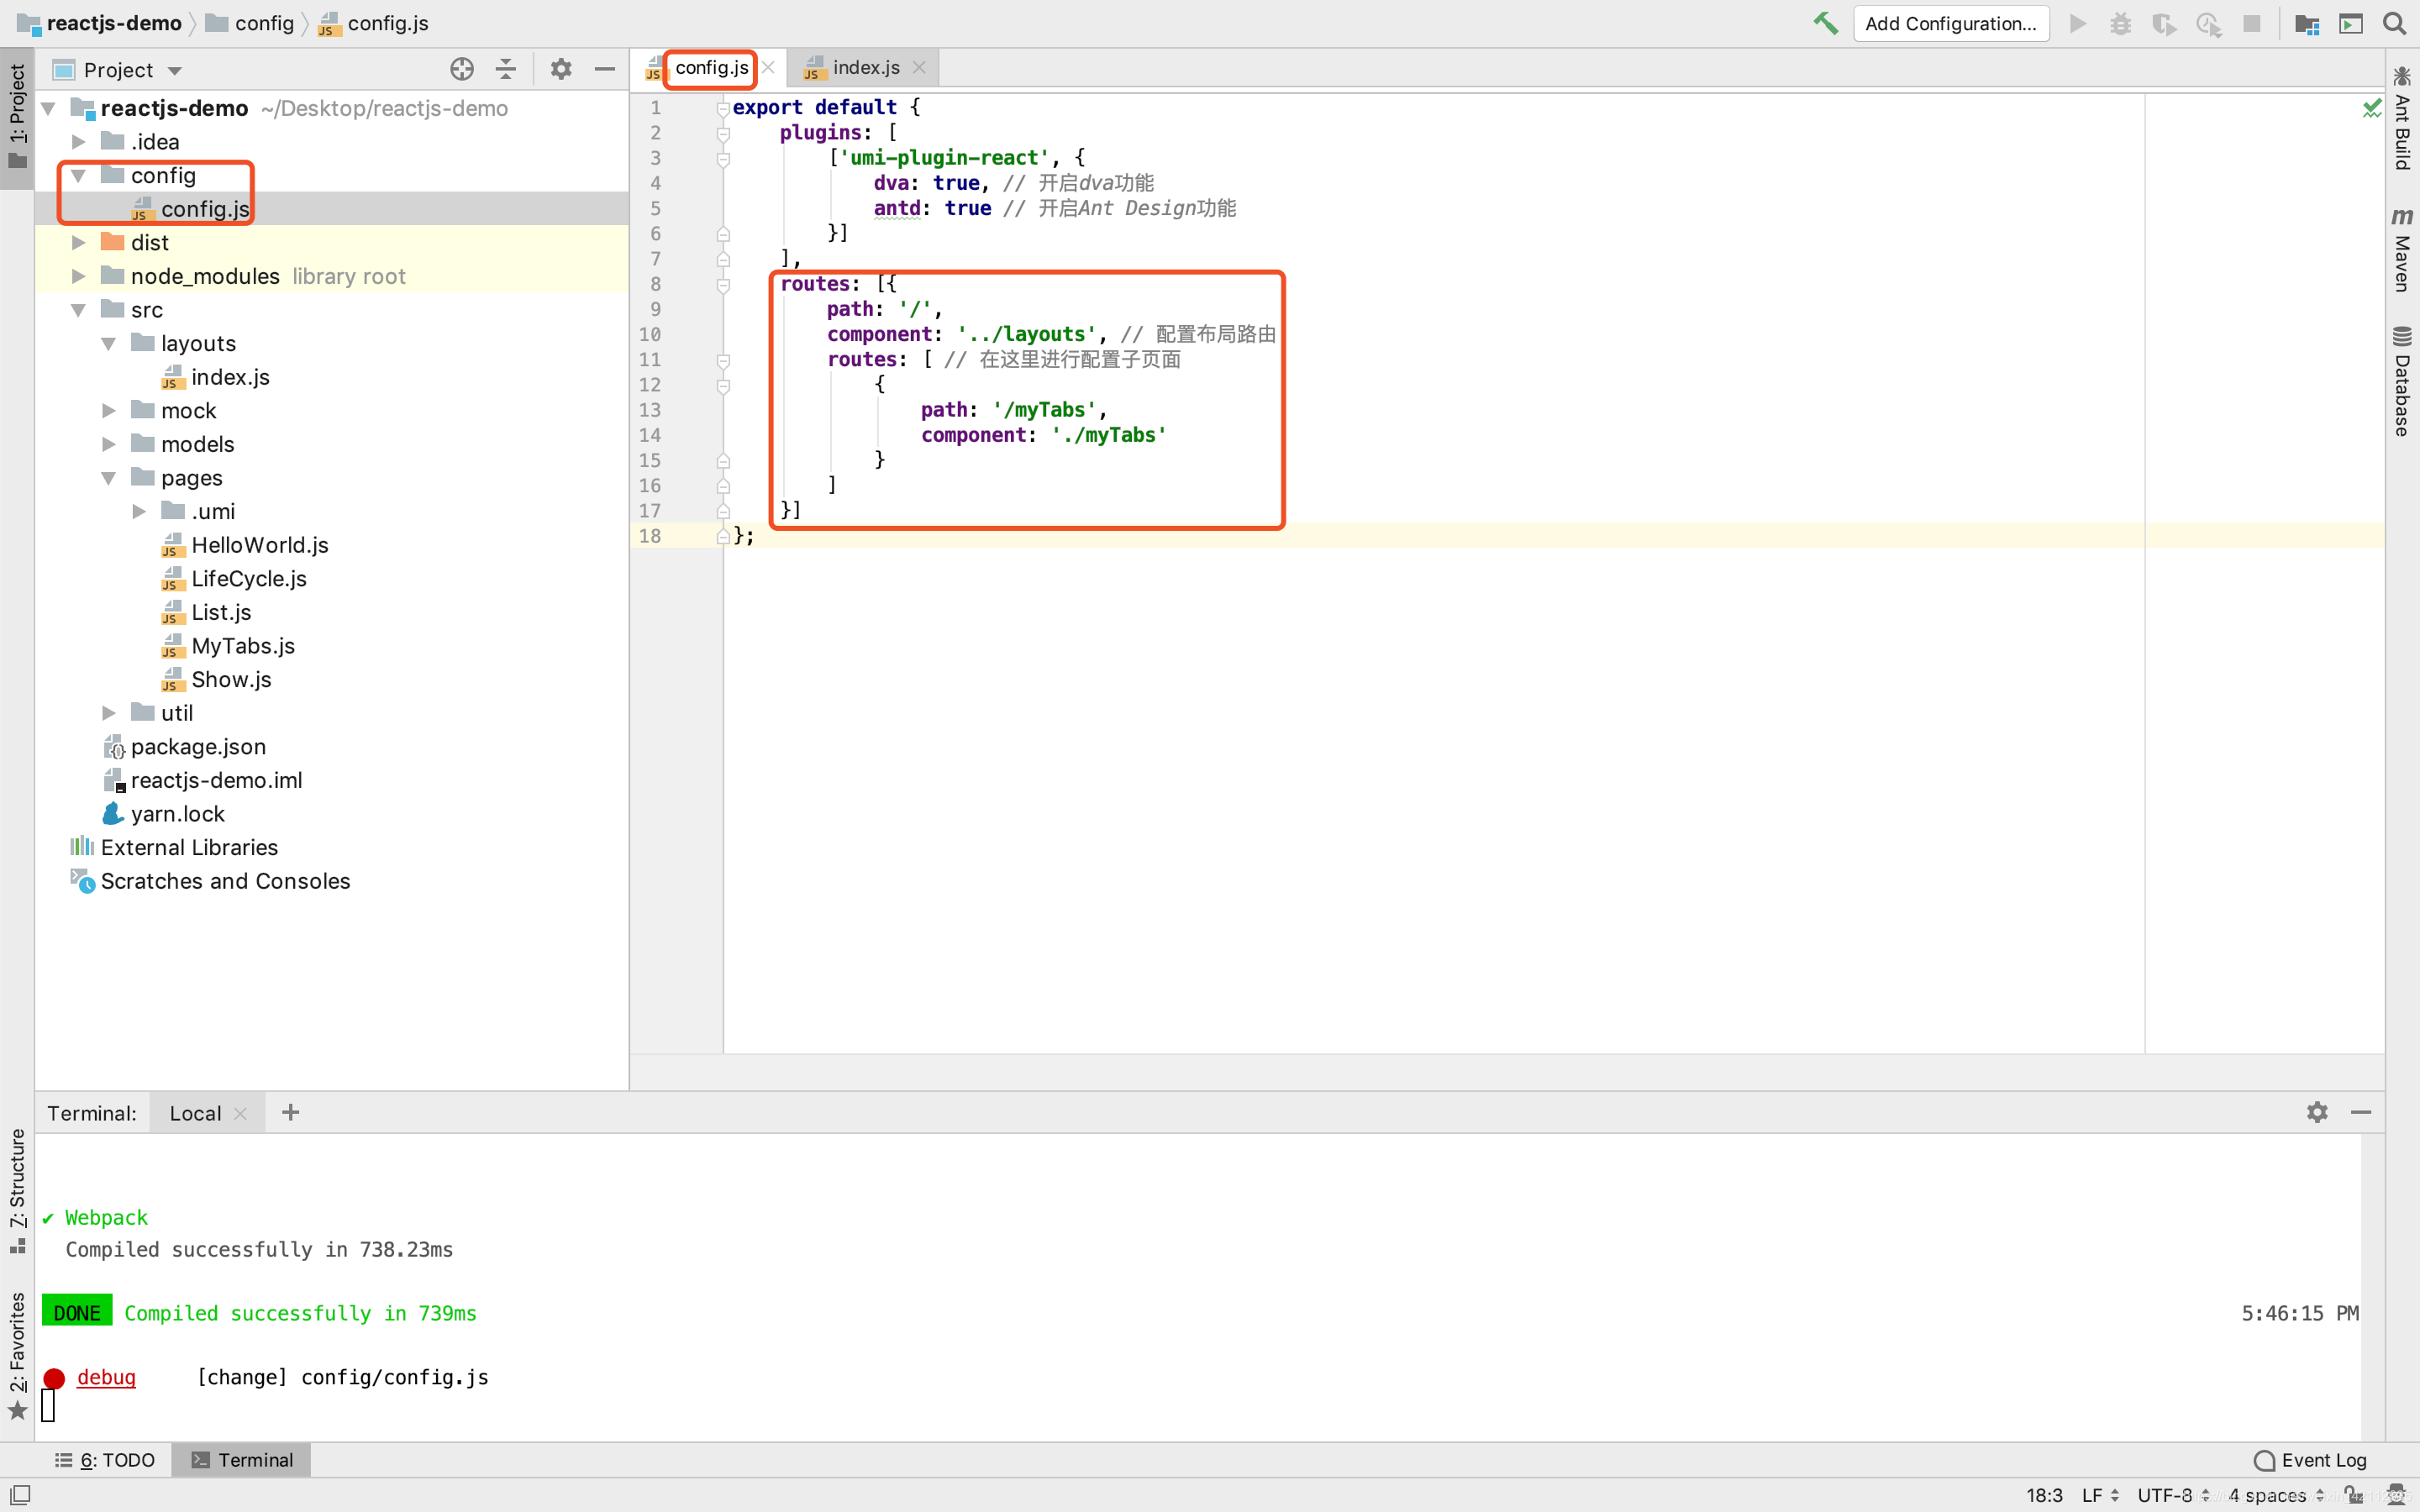Expand the util folder
The width and height of the screenshot is (2420, 1512).
108,713
